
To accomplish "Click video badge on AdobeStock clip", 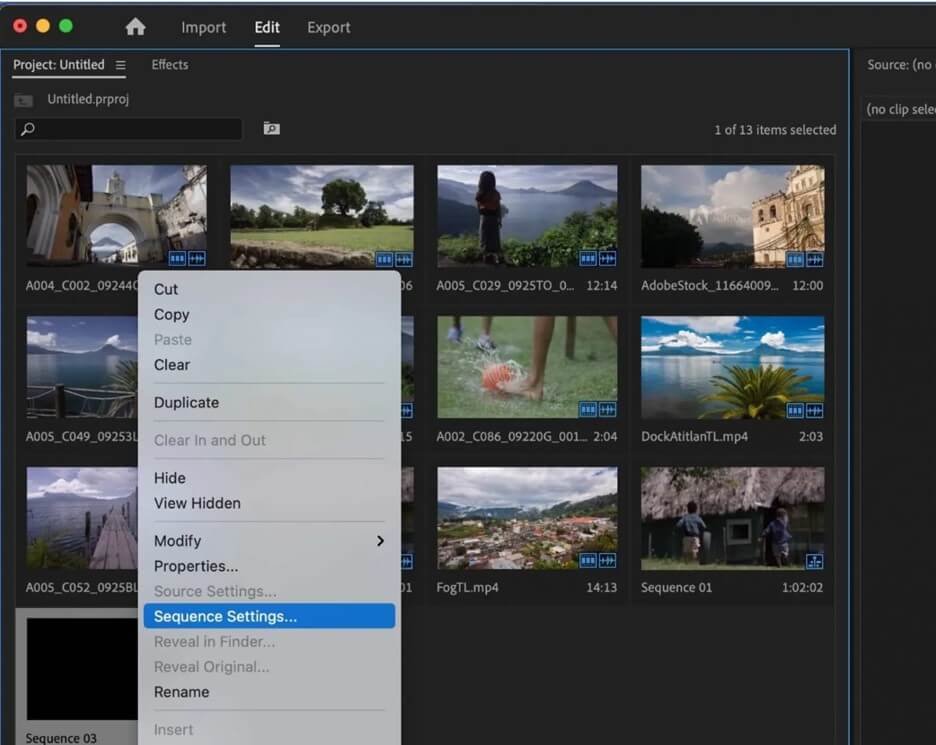I will [x=795, y=260].
